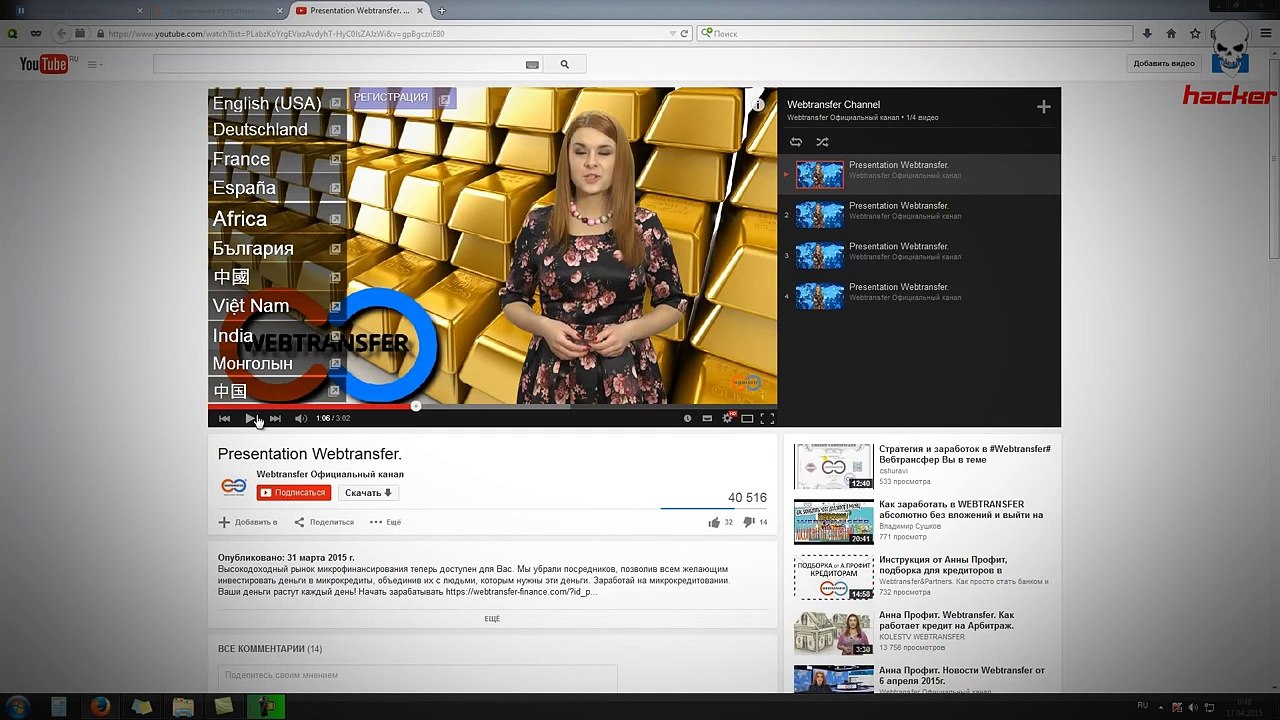
Task: Toggle subtitles in the video player
Action: (707, 418)
